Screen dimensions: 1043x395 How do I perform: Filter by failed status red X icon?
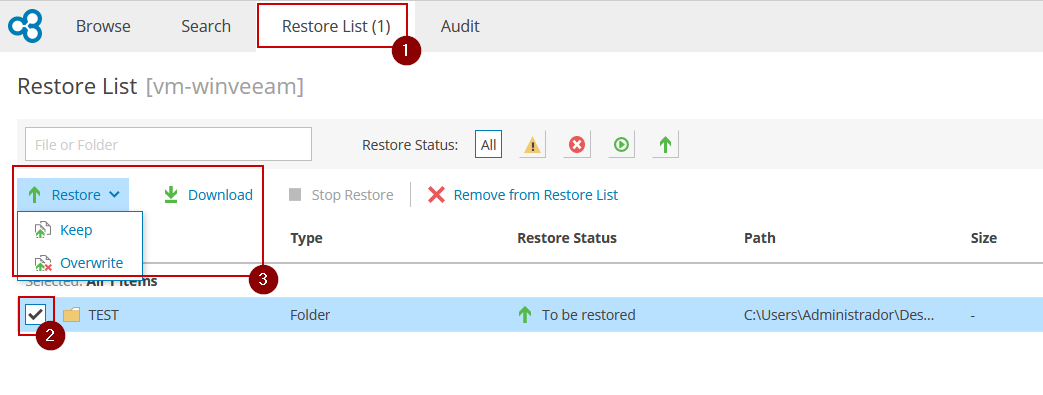pos(577,144)
